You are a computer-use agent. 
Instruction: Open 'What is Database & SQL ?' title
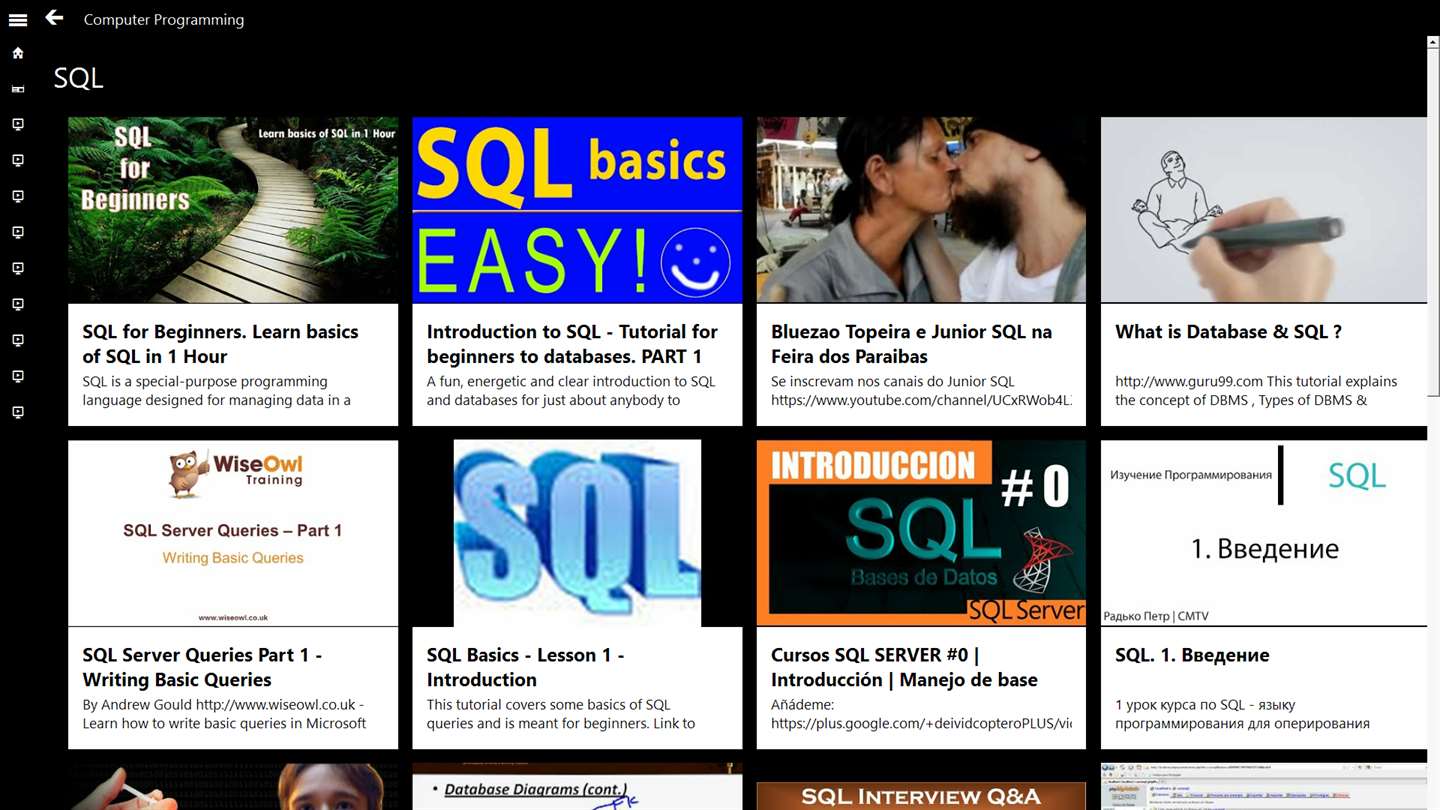[x=1228, y=332]
